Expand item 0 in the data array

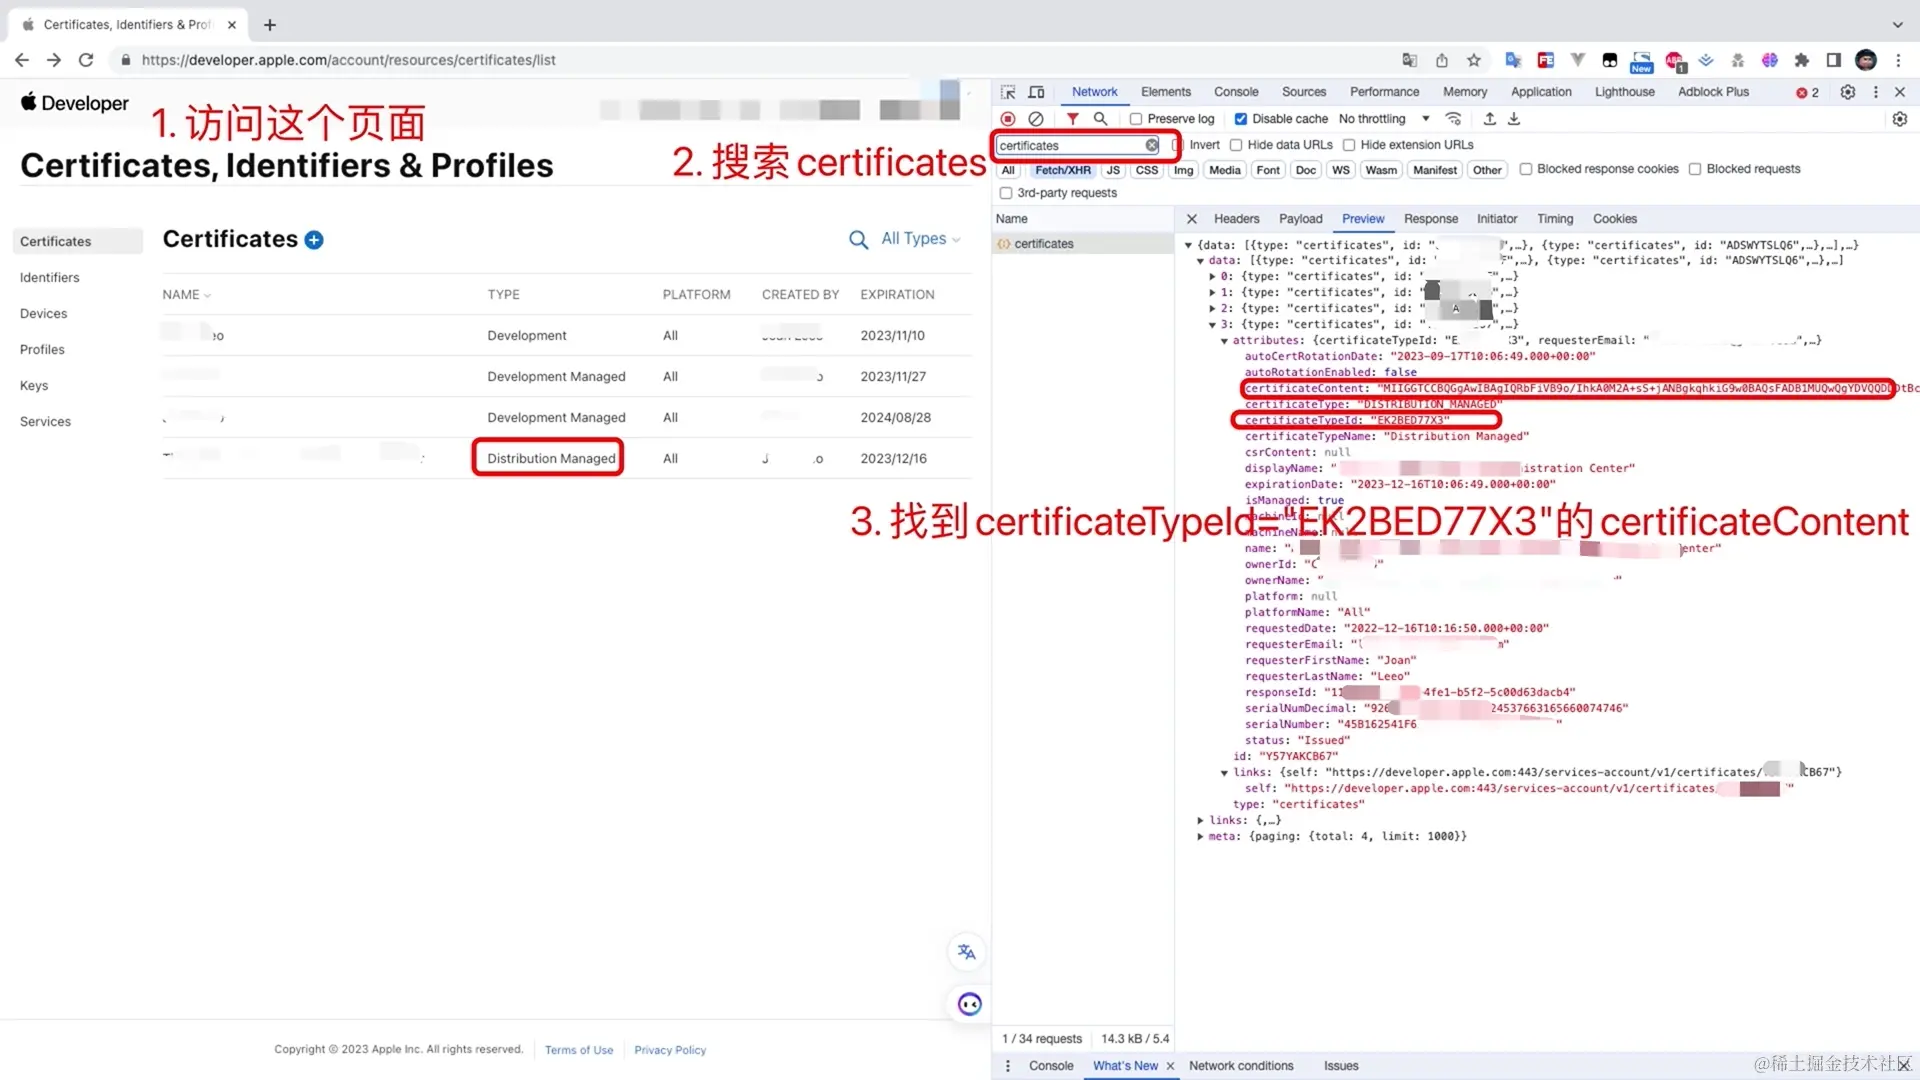[1213, 277]
